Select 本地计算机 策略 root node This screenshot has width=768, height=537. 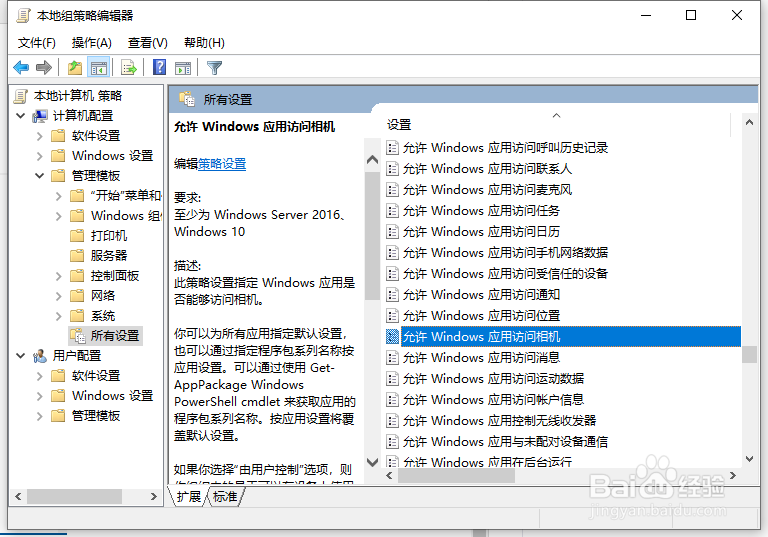(78, 96)
